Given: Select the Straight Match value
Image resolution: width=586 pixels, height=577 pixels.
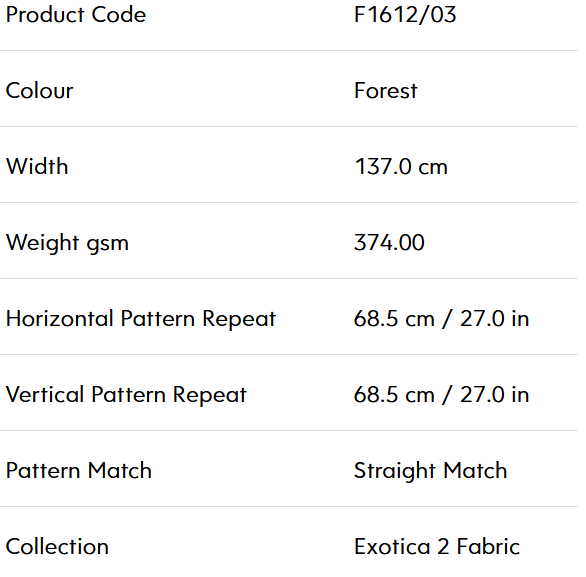Looking at the screenshot, I should [431, 472].
